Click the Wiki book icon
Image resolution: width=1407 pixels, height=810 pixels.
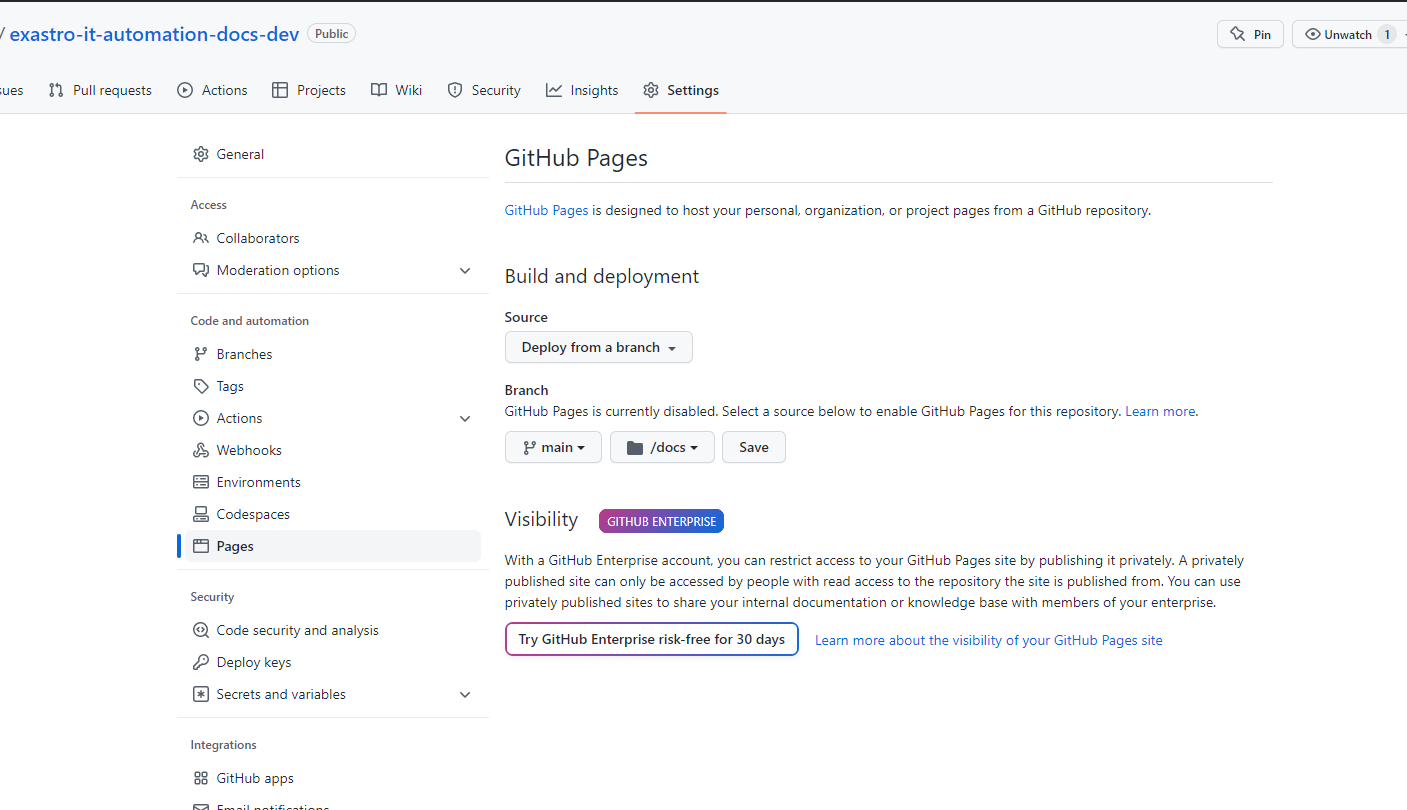pos(378,89)
